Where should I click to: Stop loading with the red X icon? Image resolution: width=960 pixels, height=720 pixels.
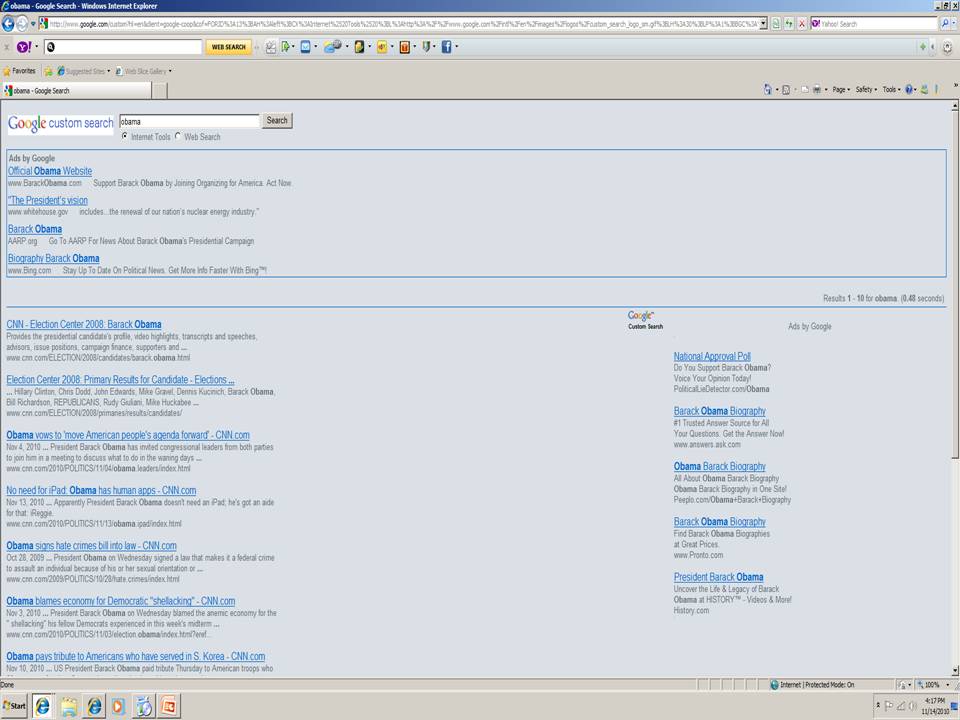(801, 24)
